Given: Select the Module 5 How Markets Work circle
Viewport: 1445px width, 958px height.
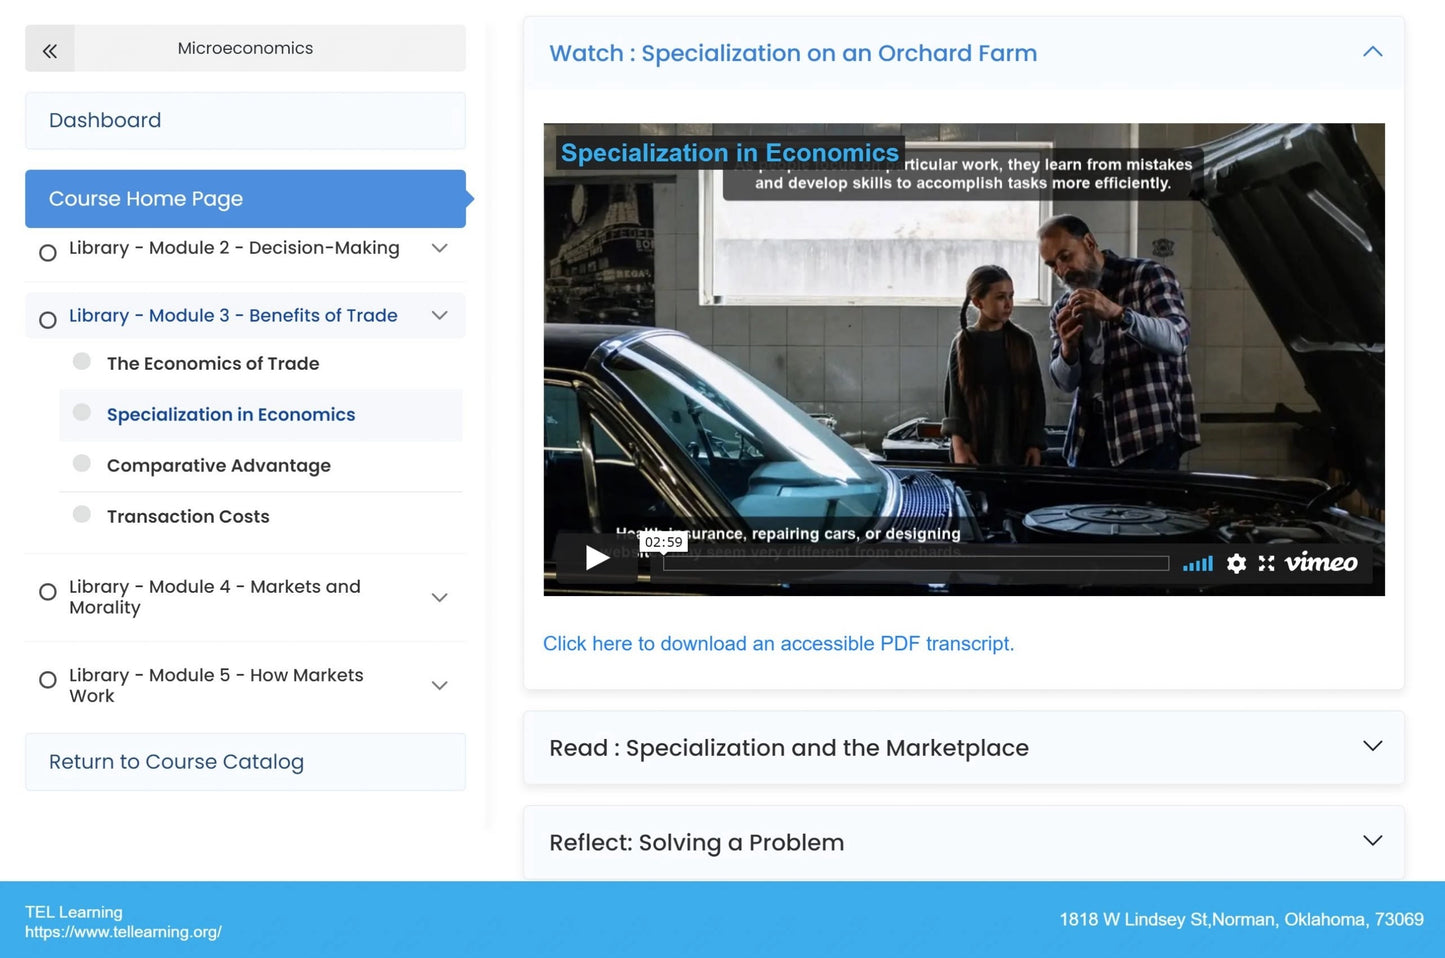Looking at the screenshot, I should tap(47, 680).
